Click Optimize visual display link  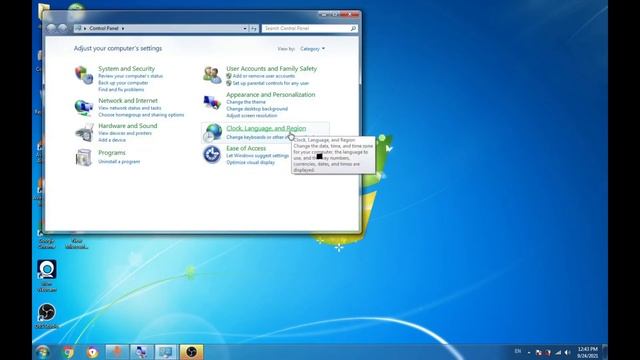coord(250,162)
